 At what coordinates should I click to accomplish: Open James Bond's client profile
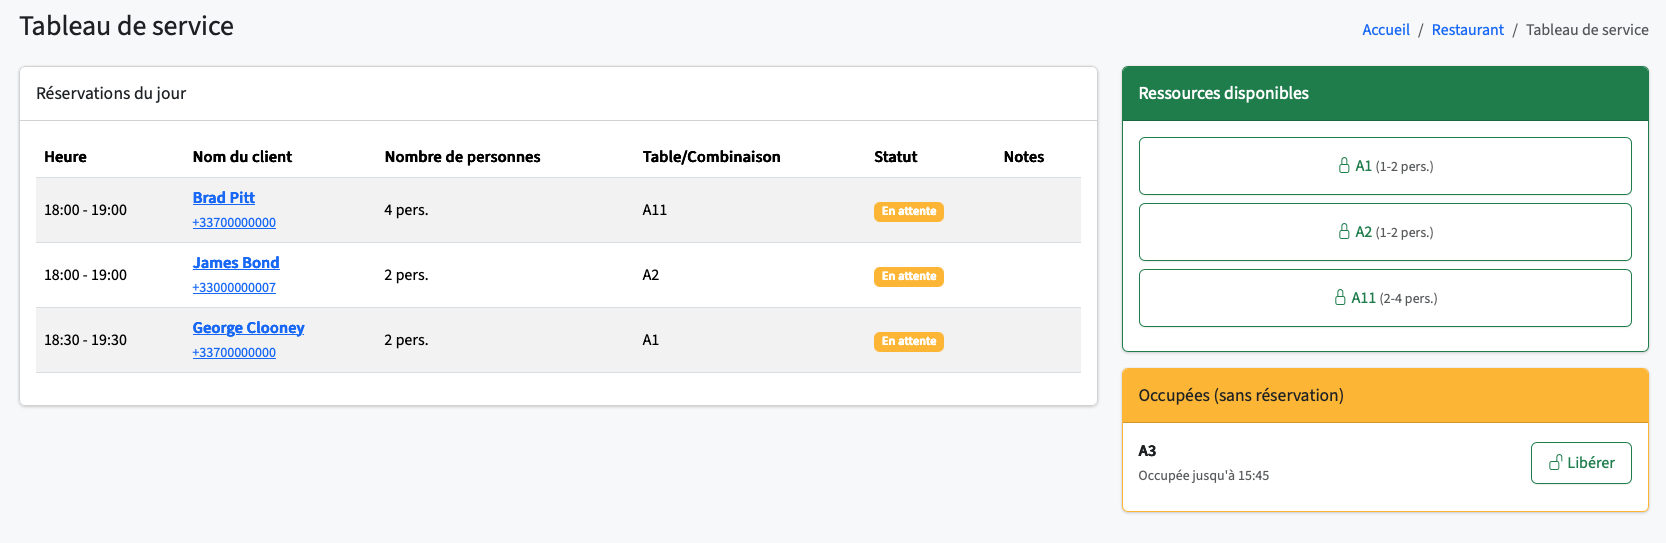[236, 263]
